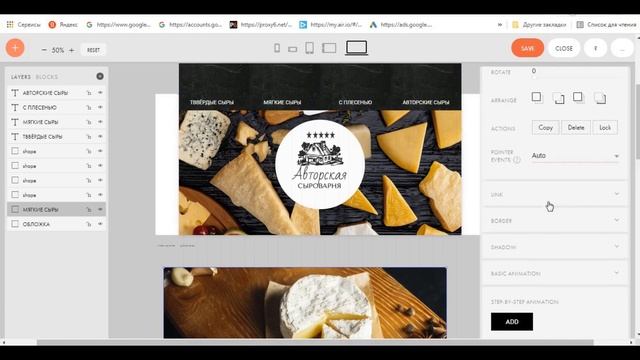Select the С ПЛЕСЕНЬЮ text layer

tap(56, 107)
